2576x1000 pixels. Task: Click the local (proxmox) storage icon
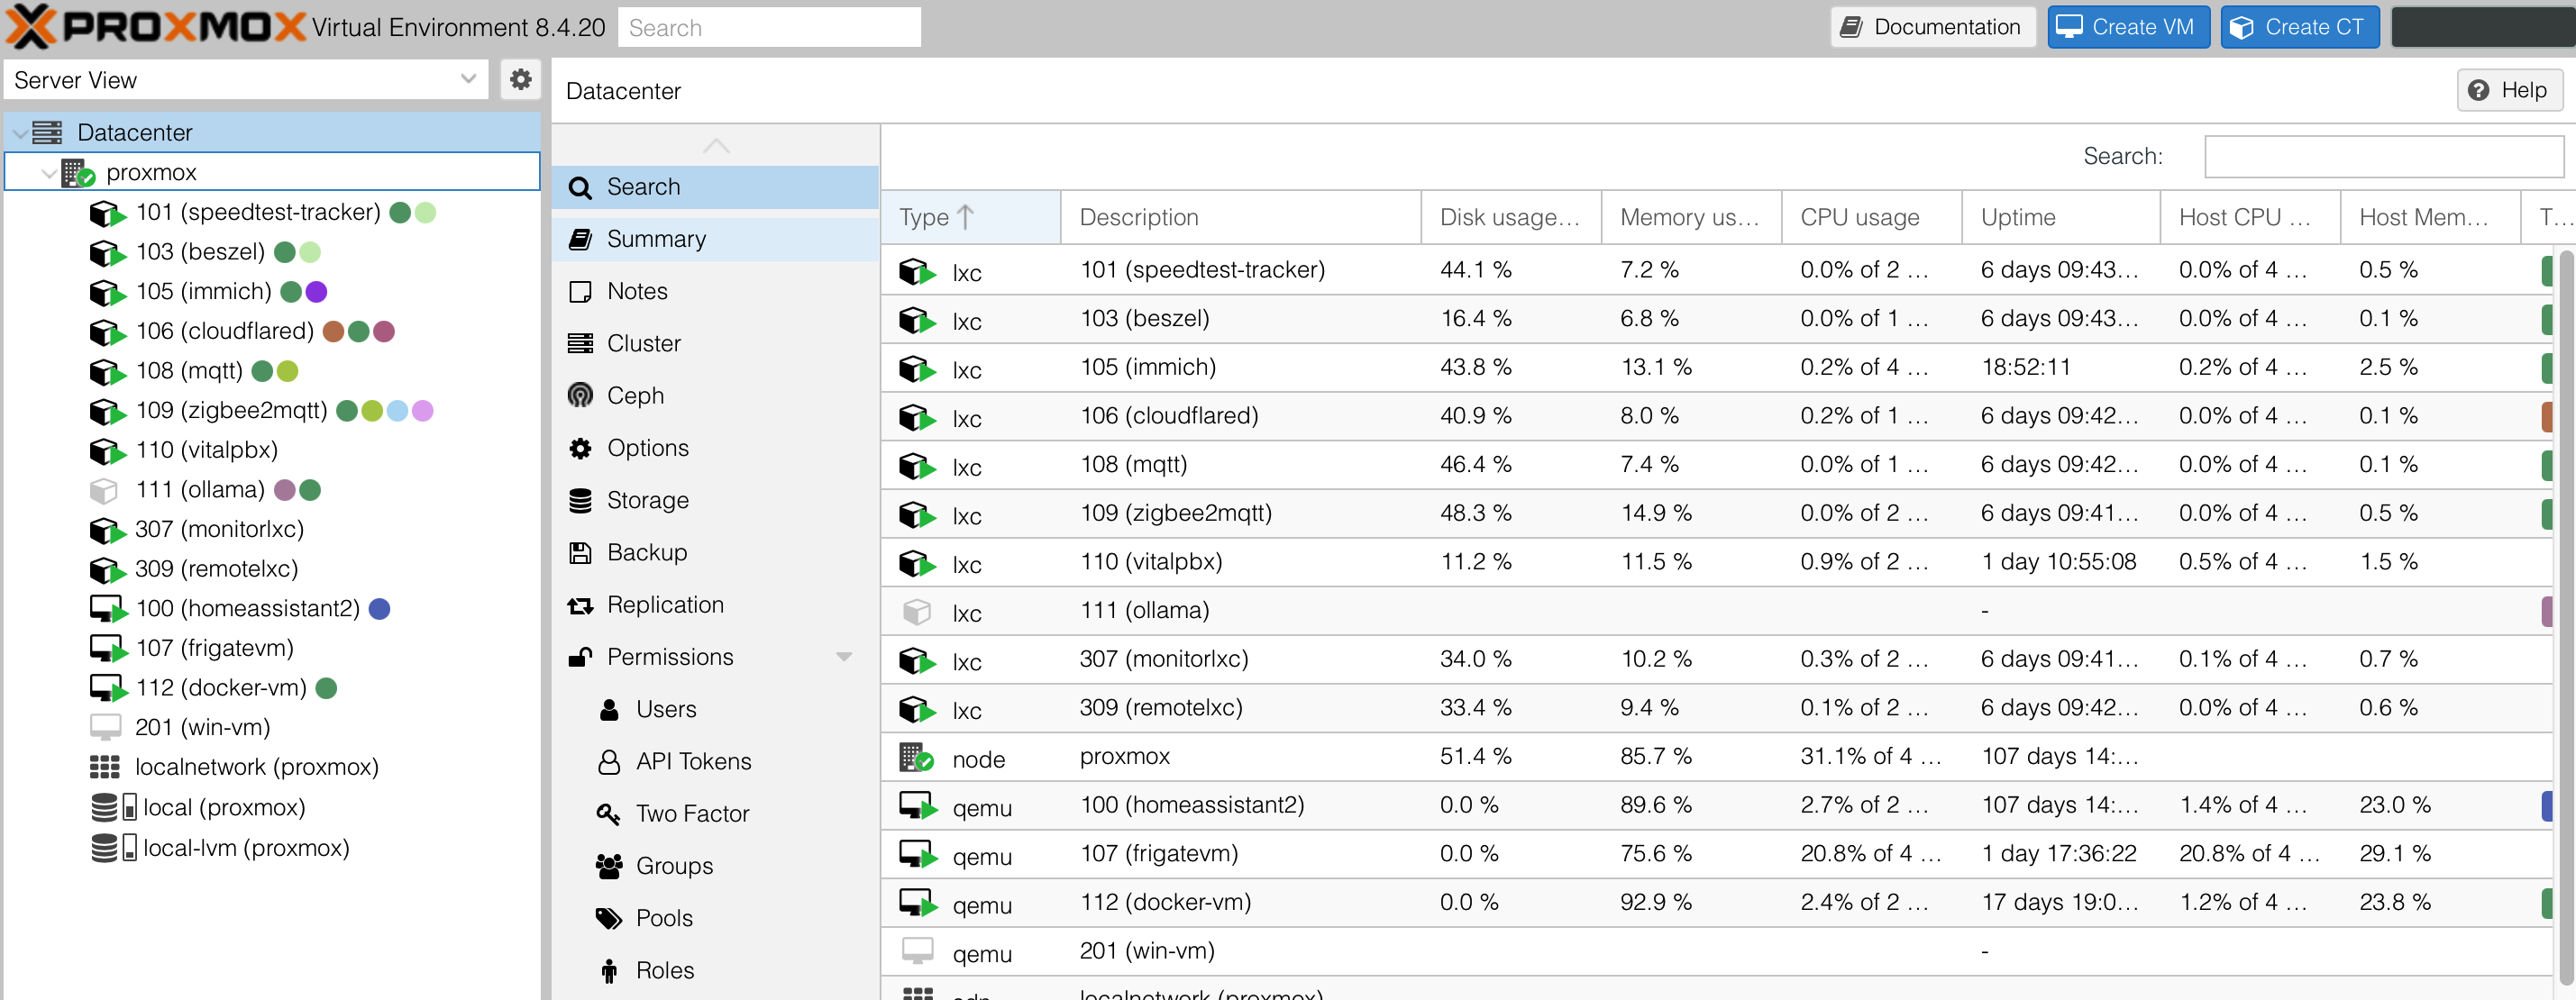(113, 807)
